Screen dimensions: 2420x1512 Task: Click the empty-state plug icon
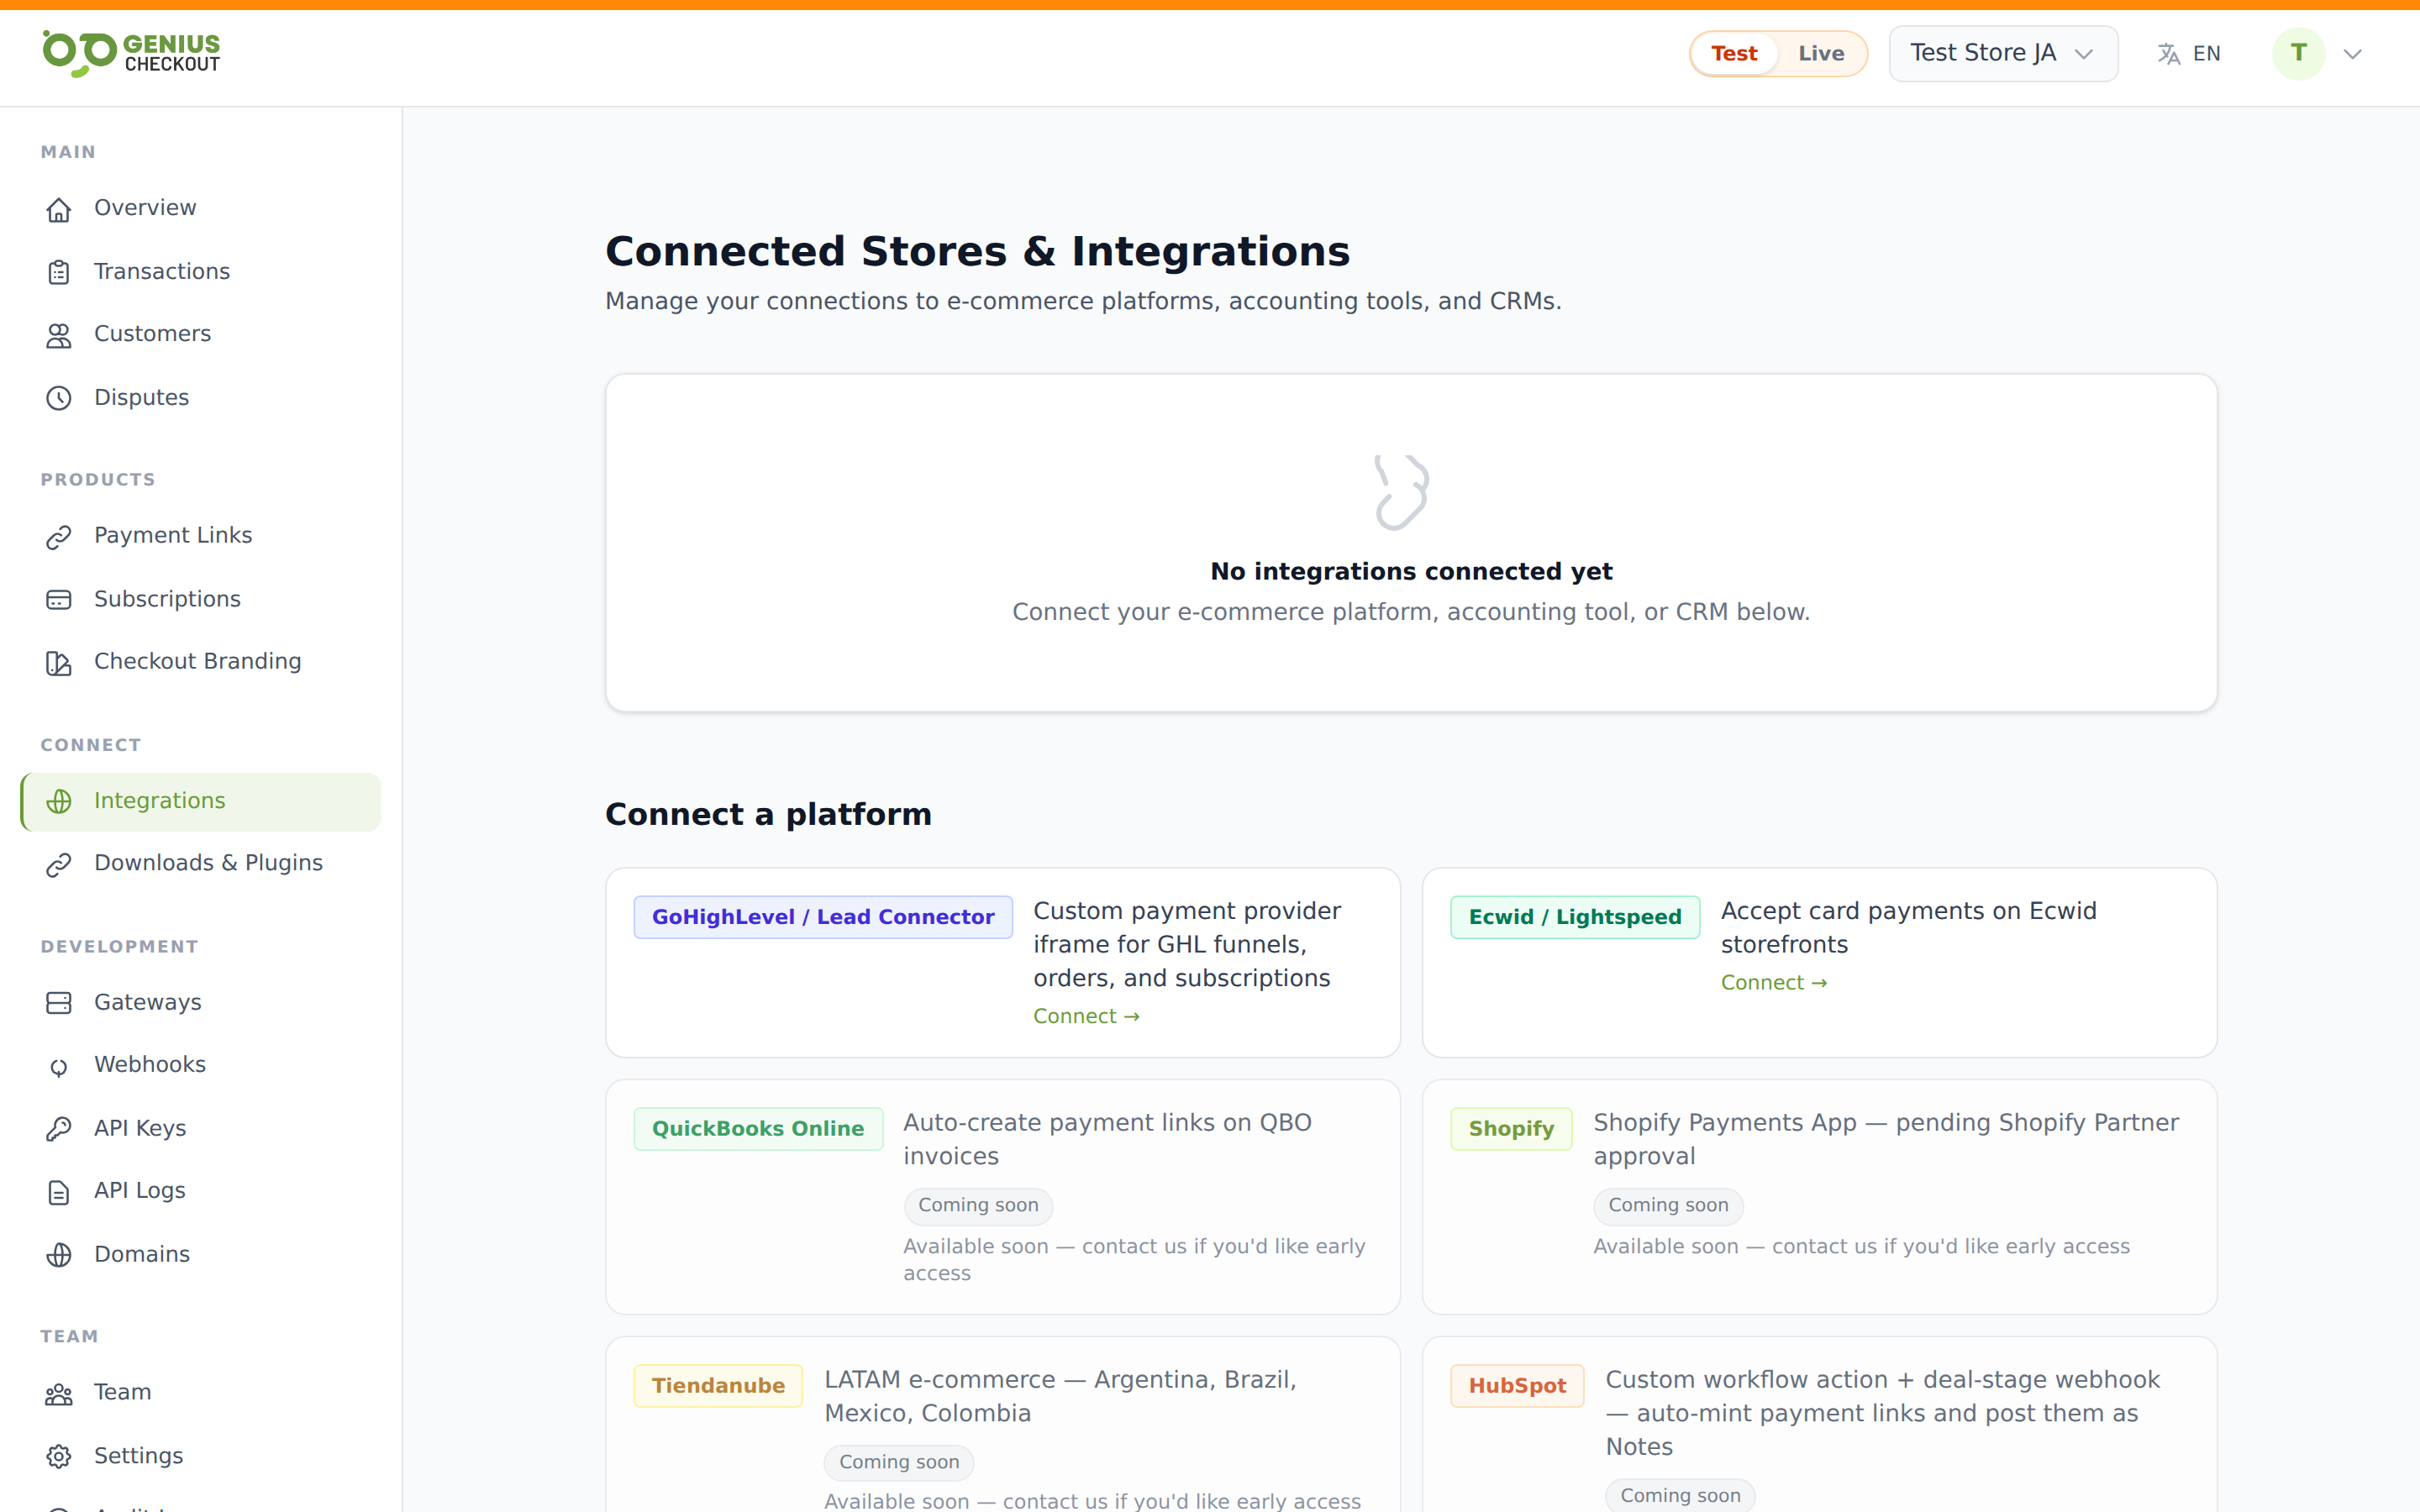[x=1401, y=492]
